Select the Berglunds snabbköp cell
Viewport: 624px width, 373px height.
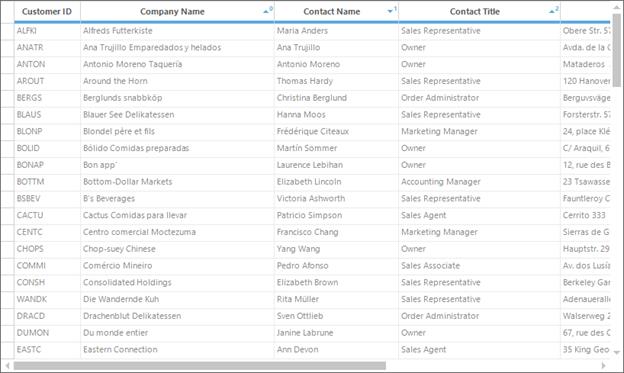(177, 98)
